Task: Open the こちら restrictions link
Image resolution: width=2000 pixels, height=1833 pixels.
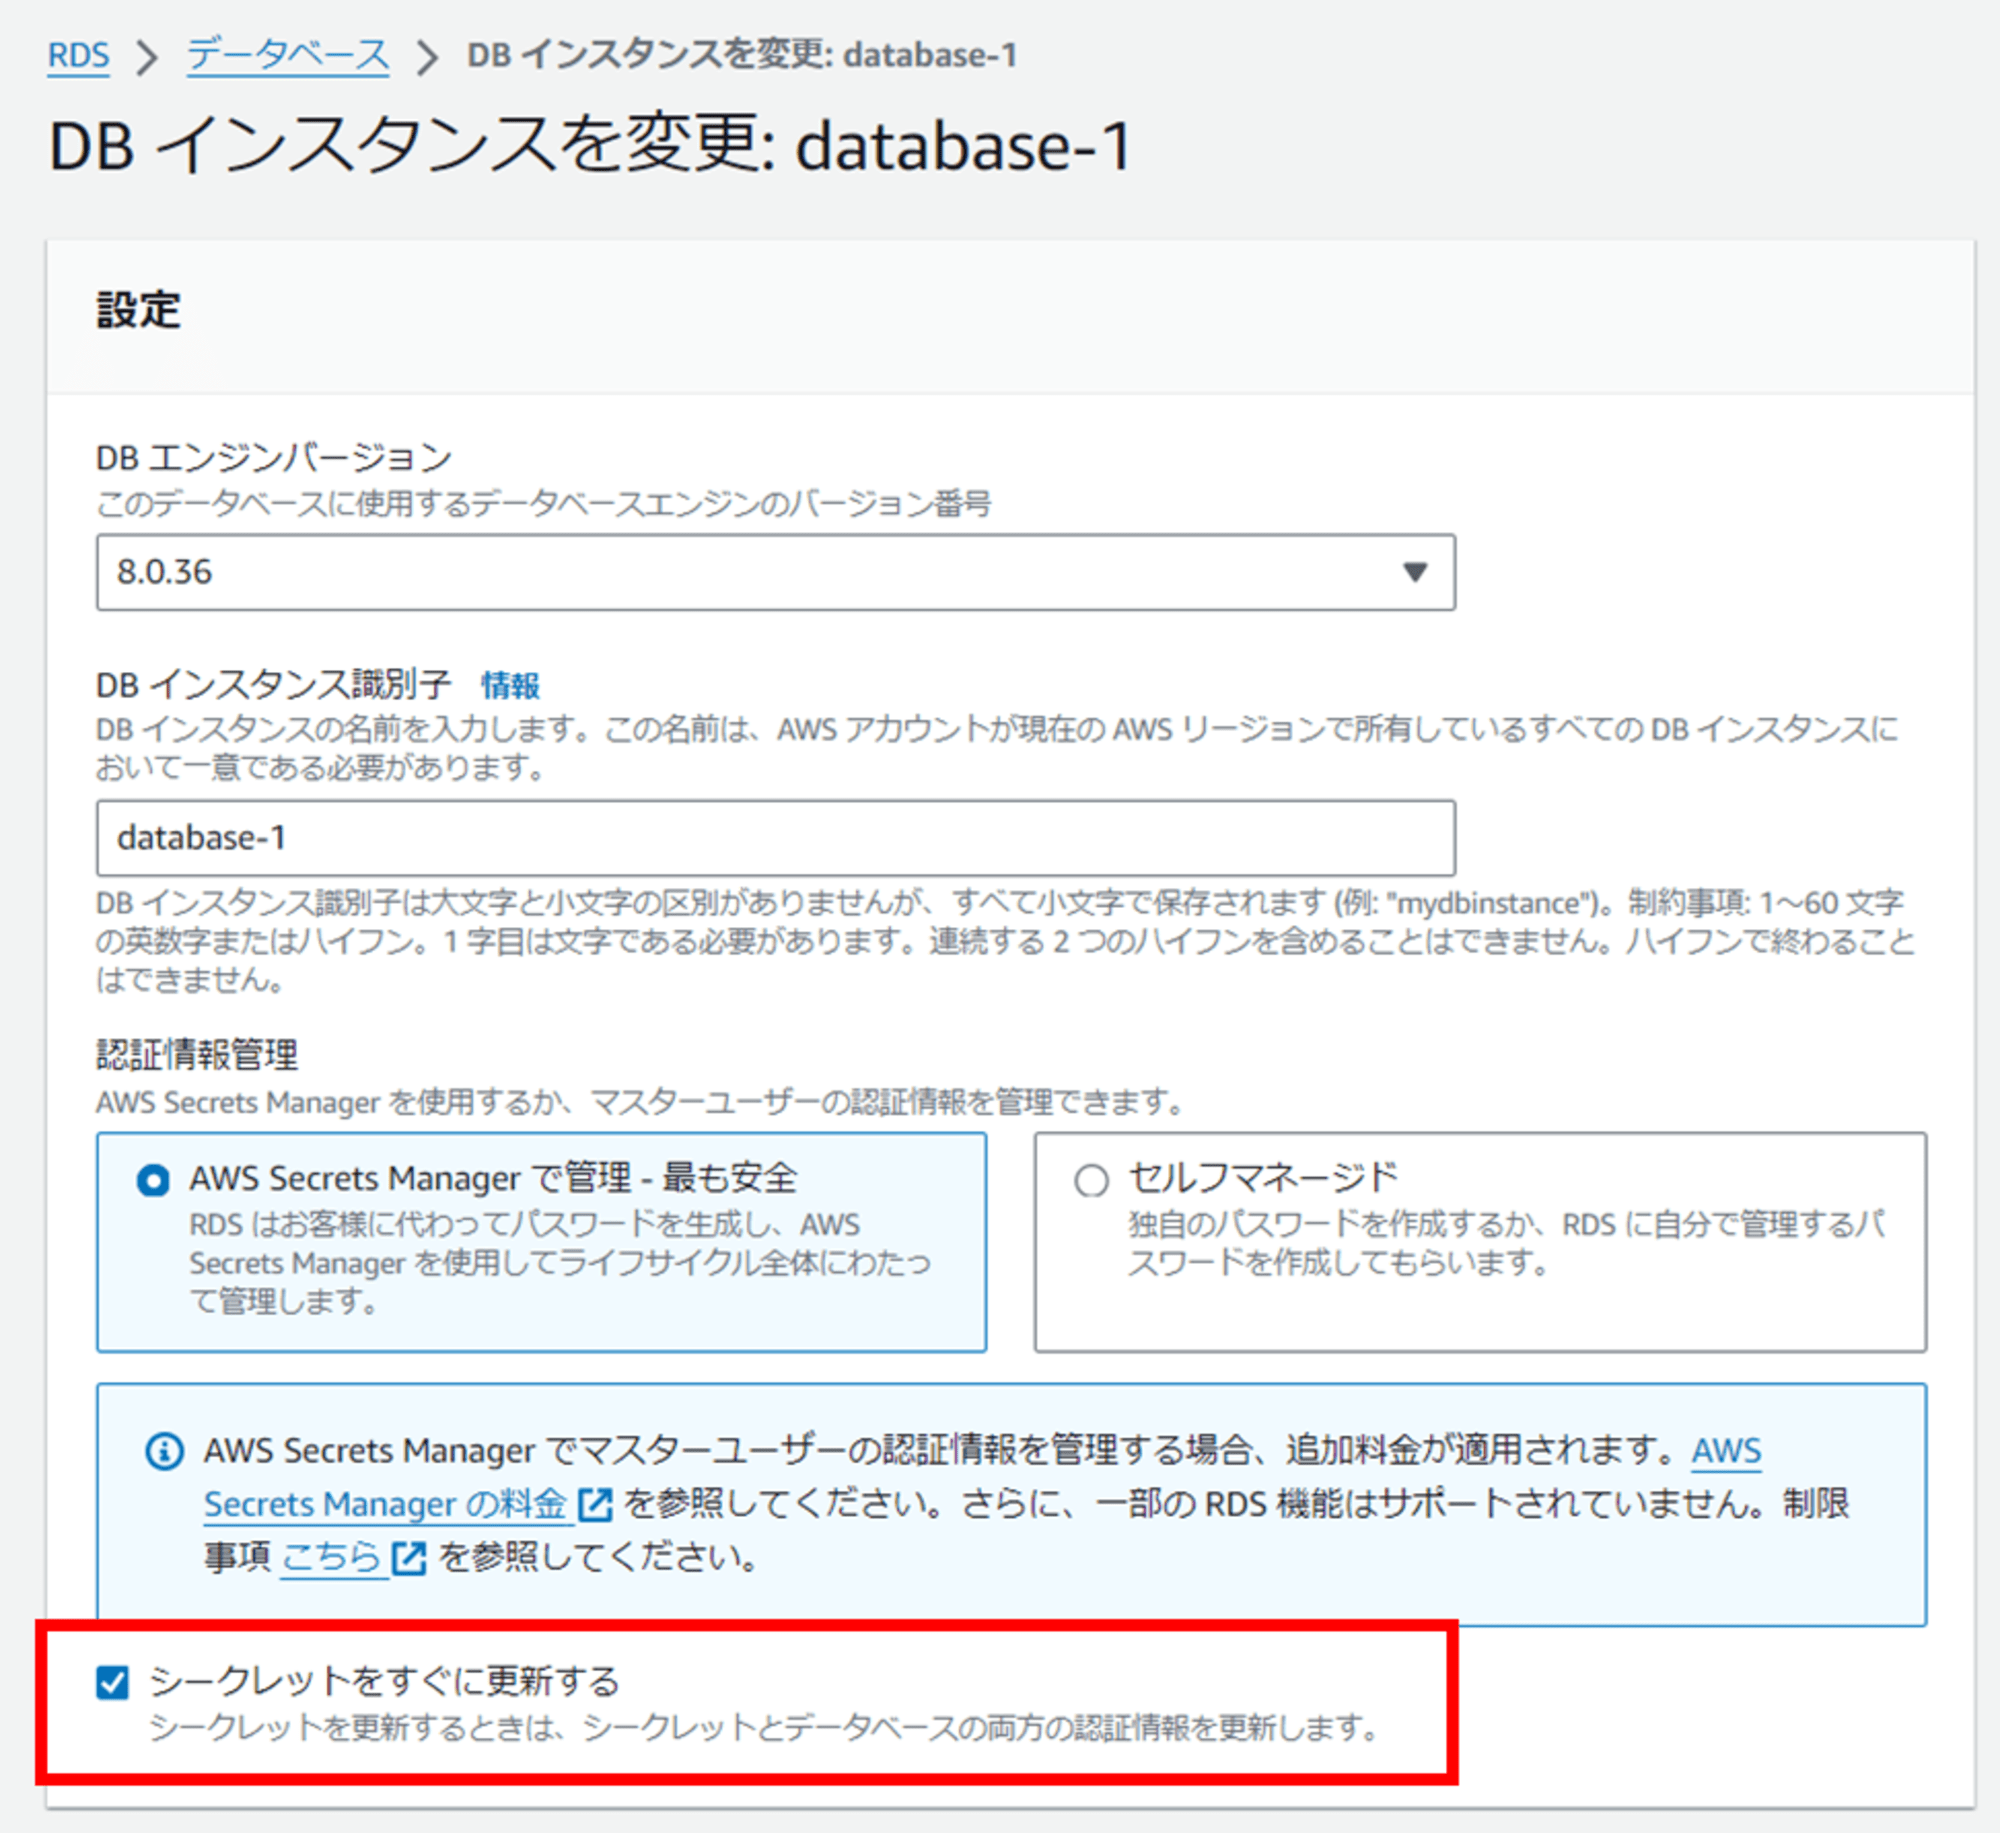Action: (x=331, y=1557)
